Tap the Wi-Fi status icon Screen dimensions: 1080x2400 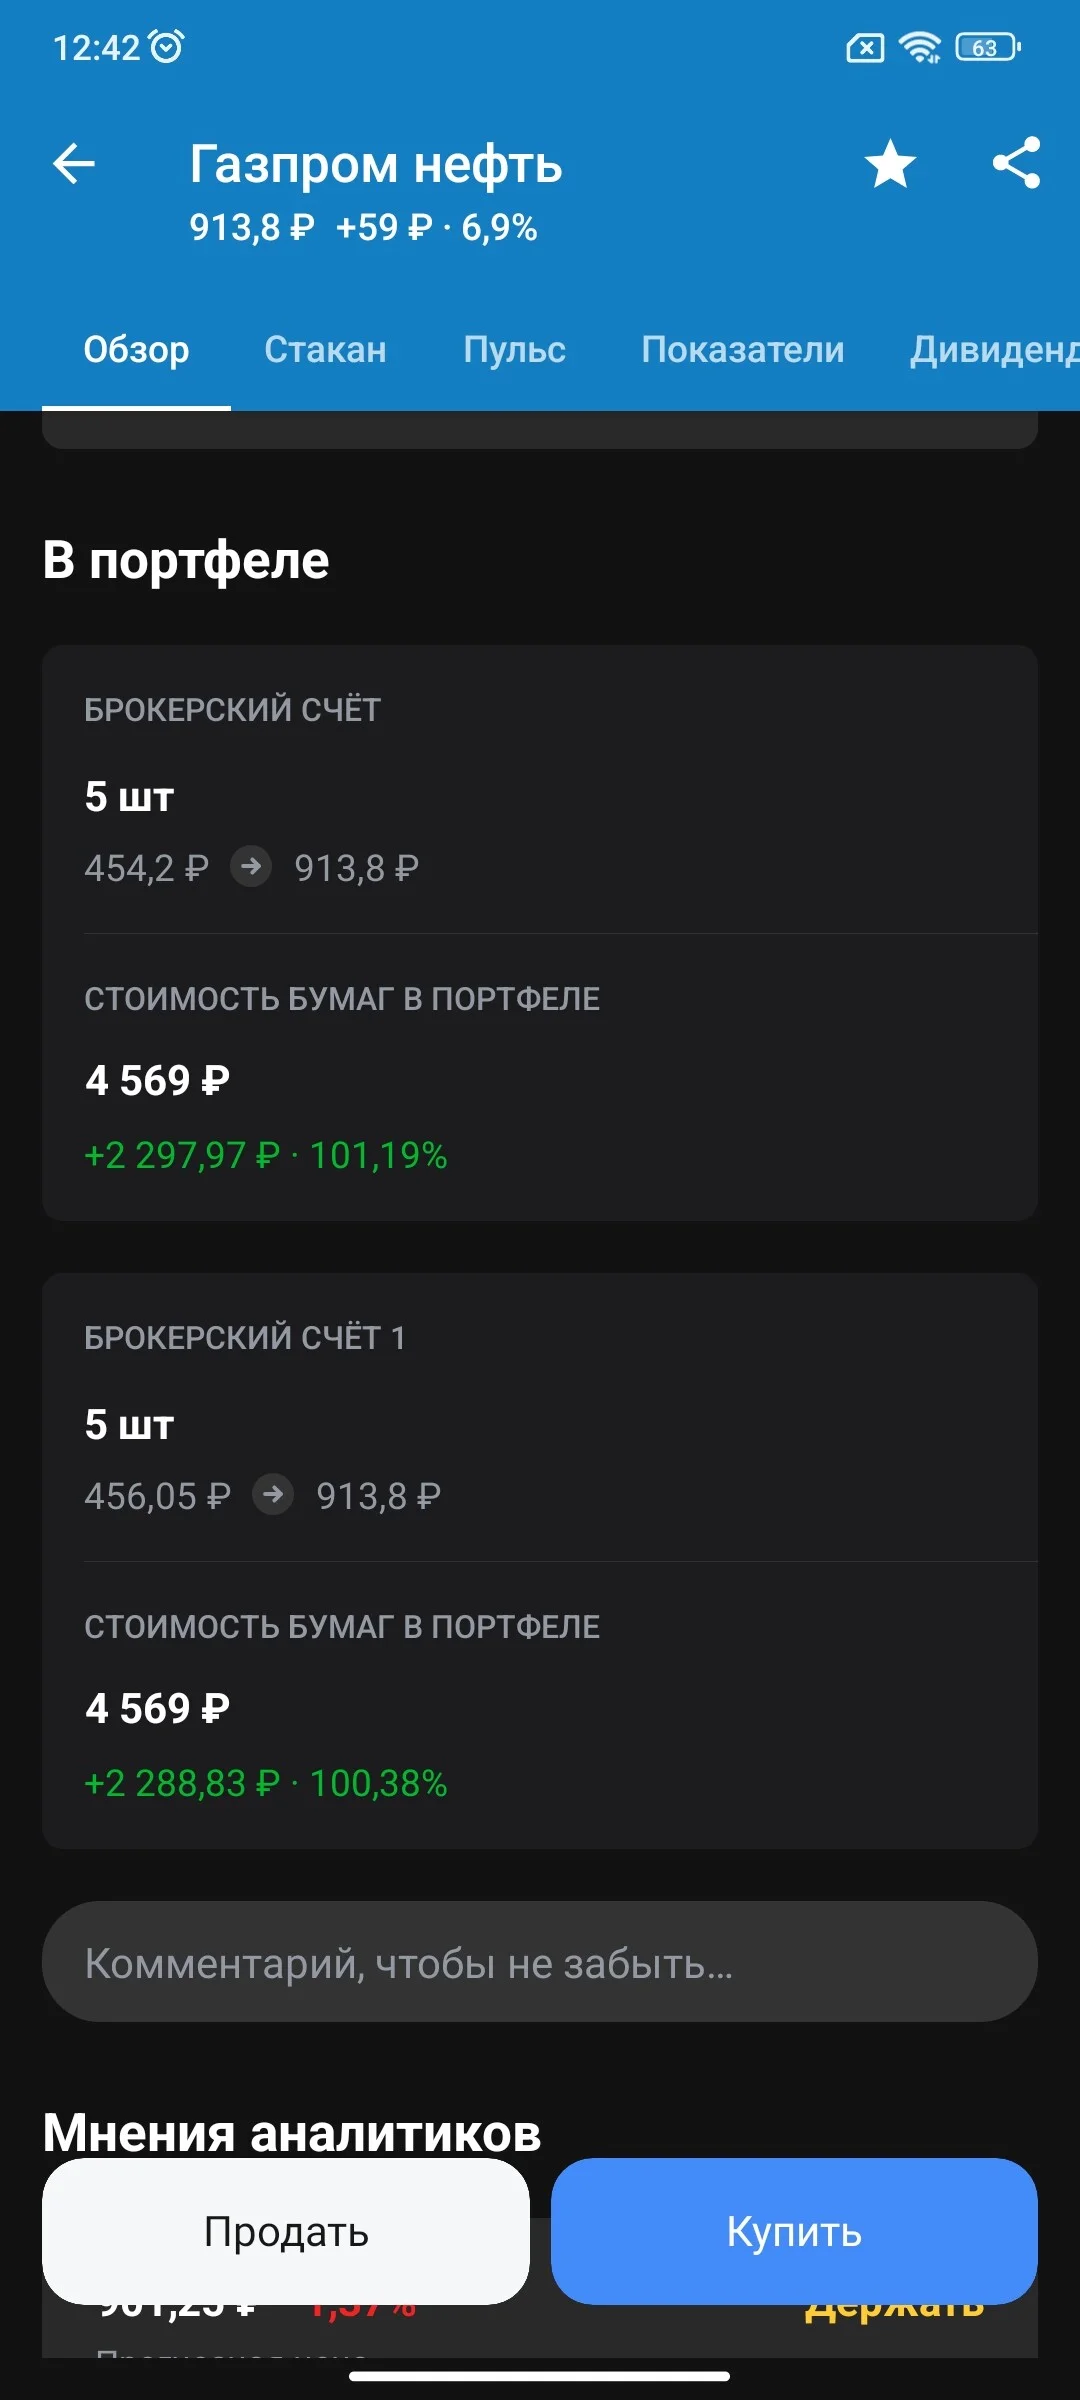tap(919, 47)
